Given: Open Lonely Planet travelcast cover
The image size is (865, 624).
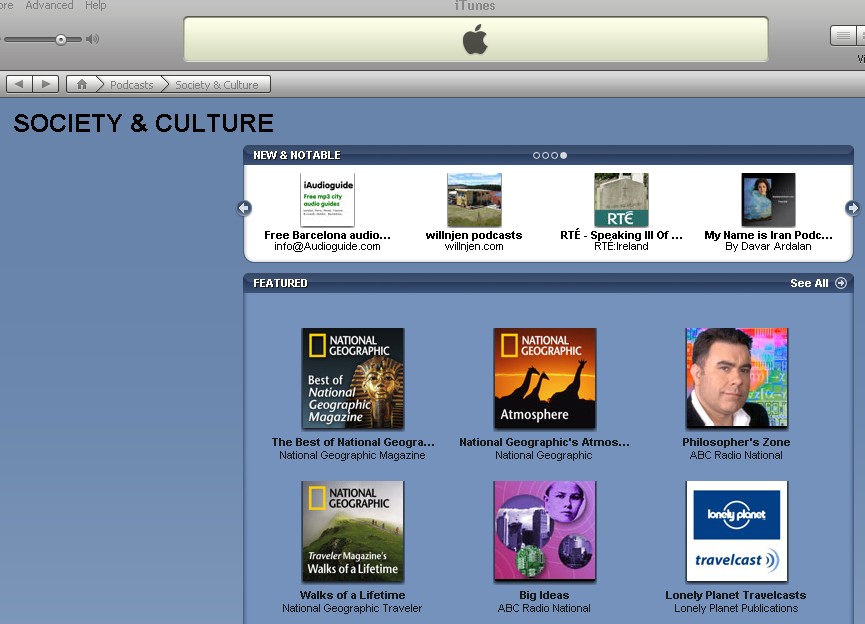Looking at the screenshot, I should click(x=736, y=531).
